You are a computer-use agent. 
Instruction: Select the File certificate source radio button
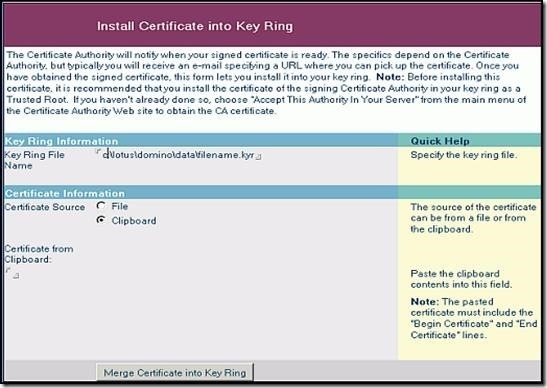tap(101, 206)
